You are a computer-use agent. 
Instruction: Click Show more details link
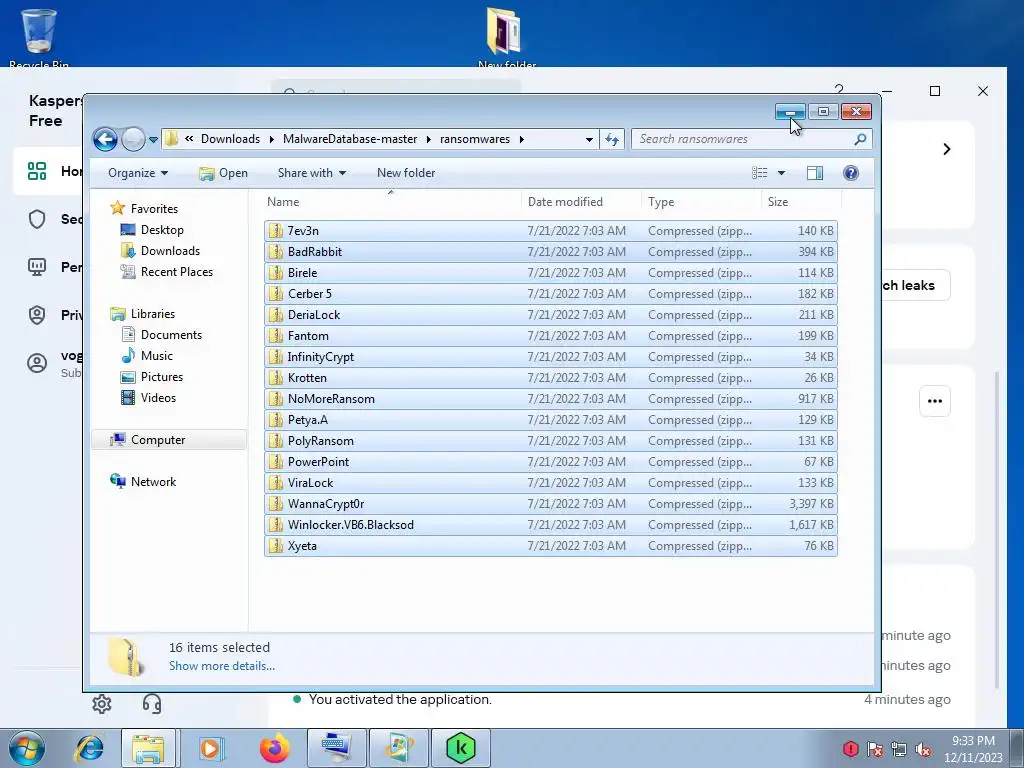[222, 666]
